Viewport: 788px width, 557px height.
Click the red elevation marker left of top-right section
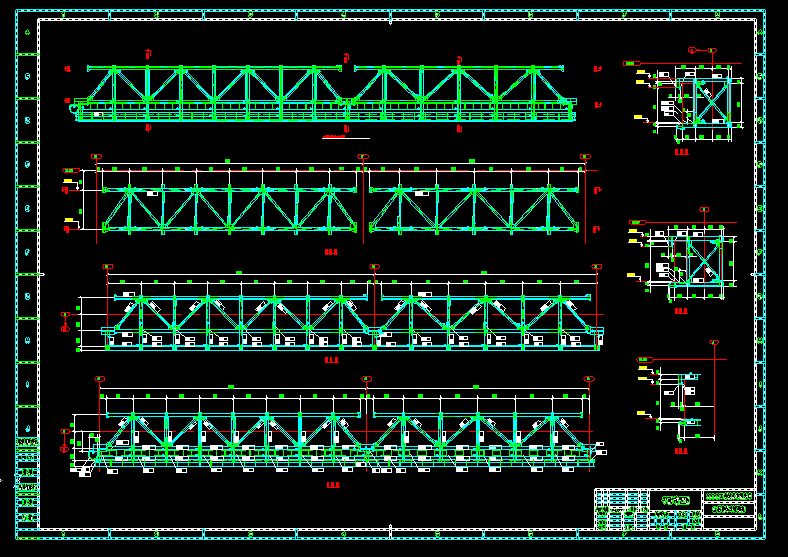(x=632, y=63)
